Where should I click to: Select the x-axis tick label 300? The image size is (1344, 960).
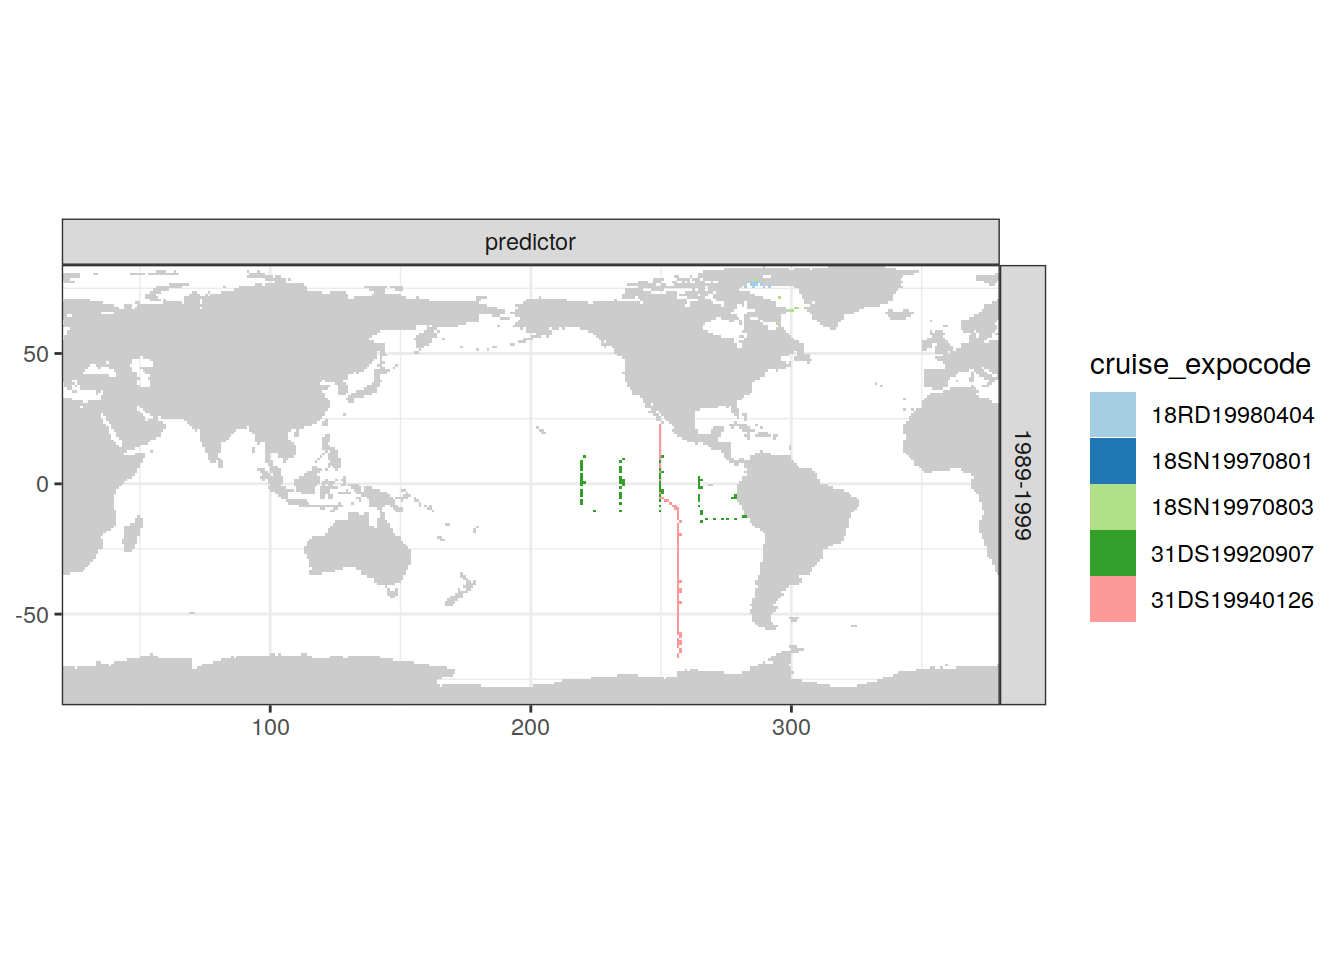(791, 728)
